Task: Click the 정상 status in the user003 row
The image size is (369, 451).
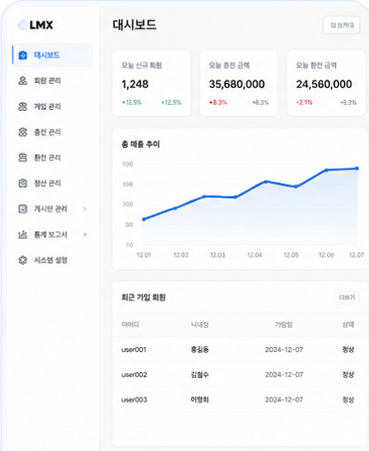Action: click(348, 400)
